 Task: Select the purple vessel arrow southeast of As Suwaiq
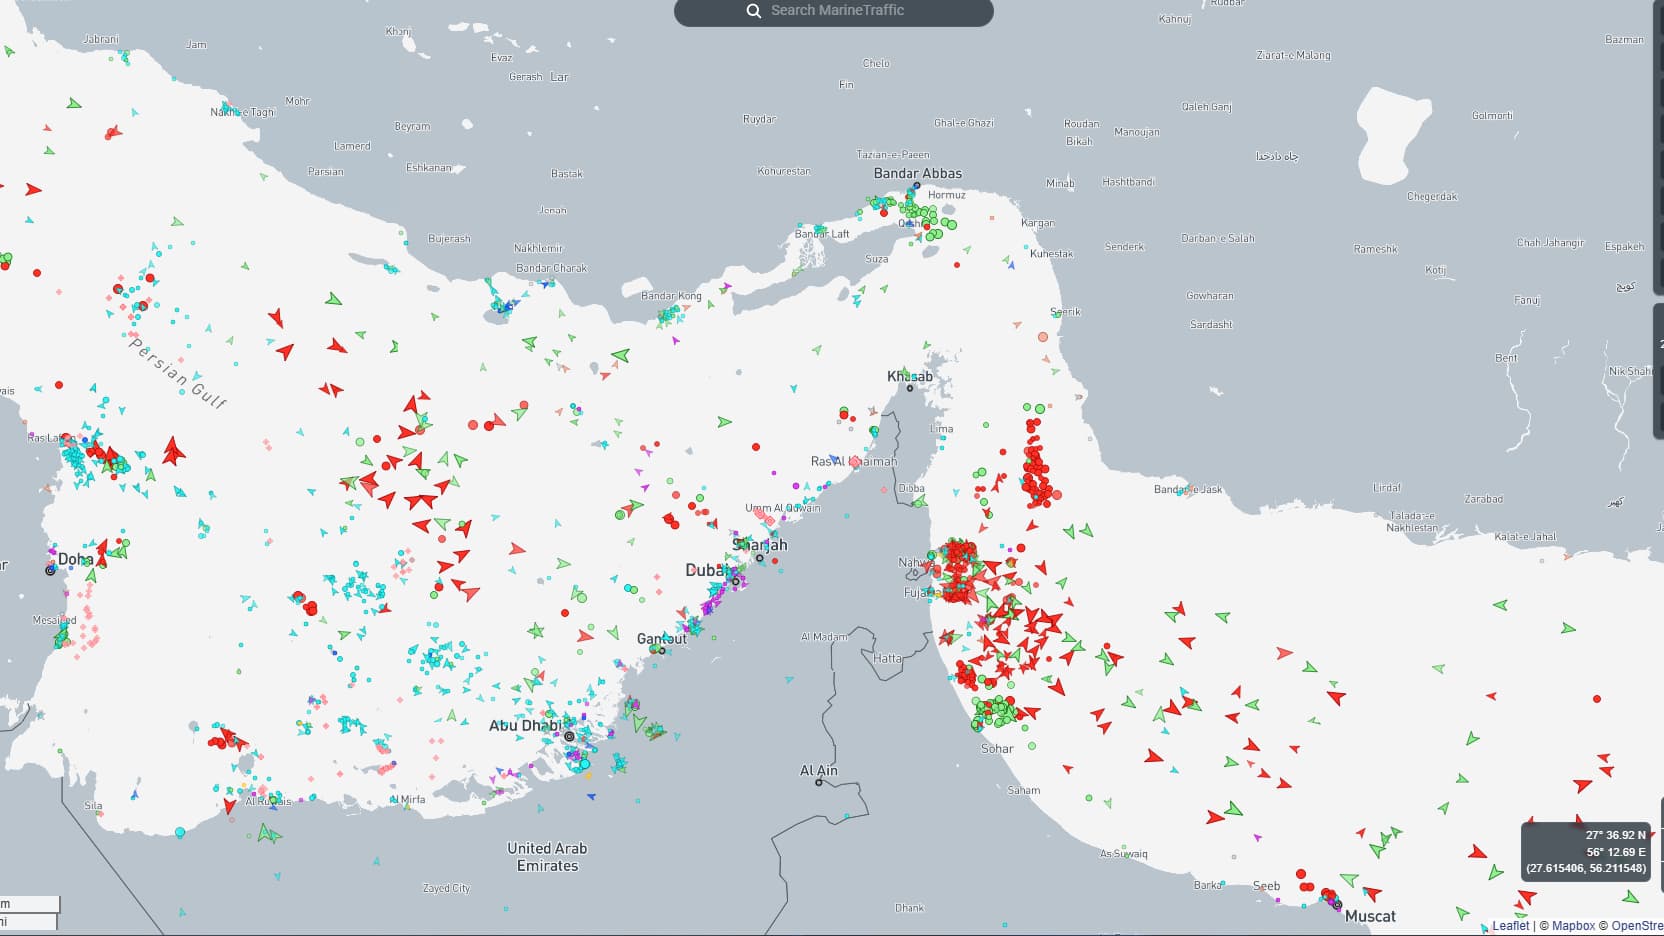click(x=1257, y=838)
